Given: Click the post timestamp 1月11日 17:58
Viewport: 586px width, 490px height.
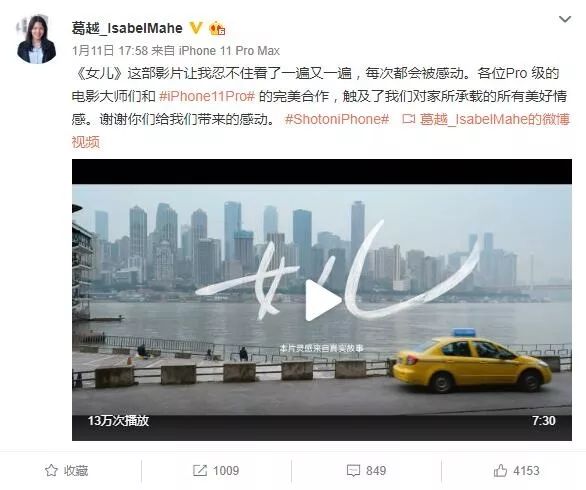Looking at the screenshot, I should click(x=110, y=50).
